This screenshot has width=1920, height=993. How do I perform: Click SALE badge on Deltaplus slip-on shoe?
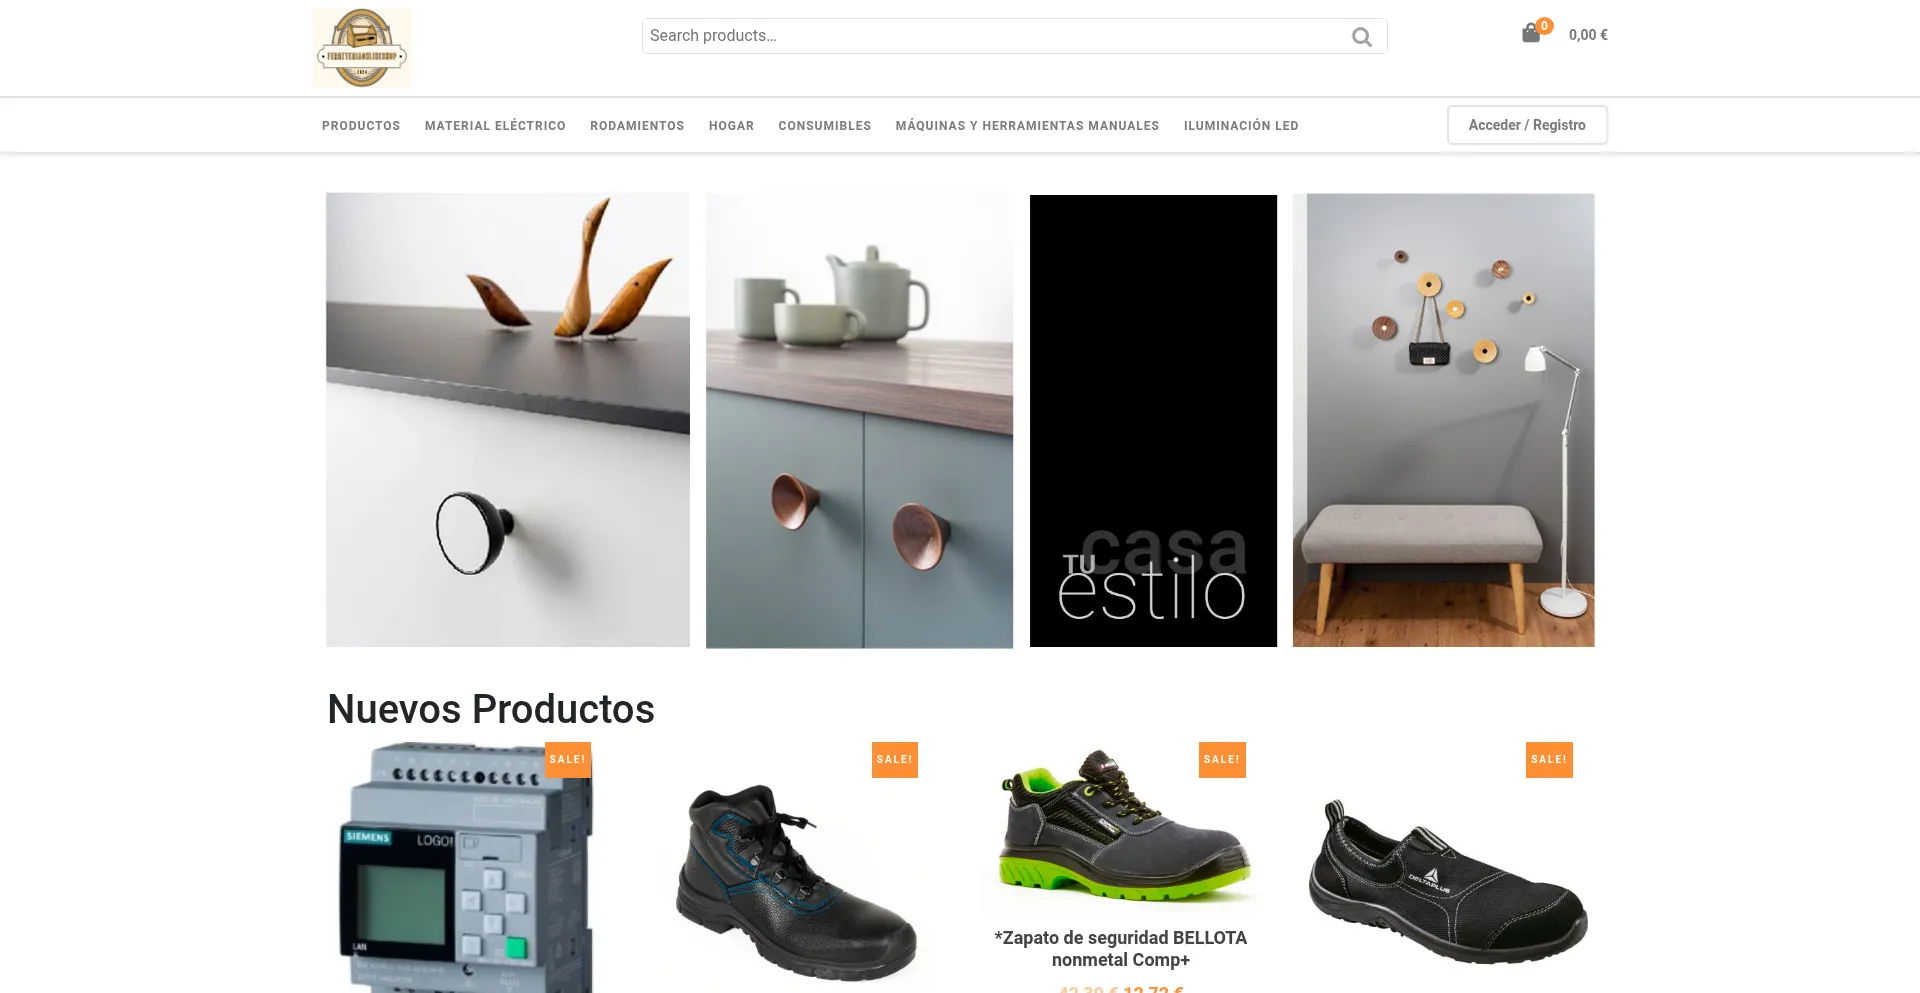click(1549, 760)
